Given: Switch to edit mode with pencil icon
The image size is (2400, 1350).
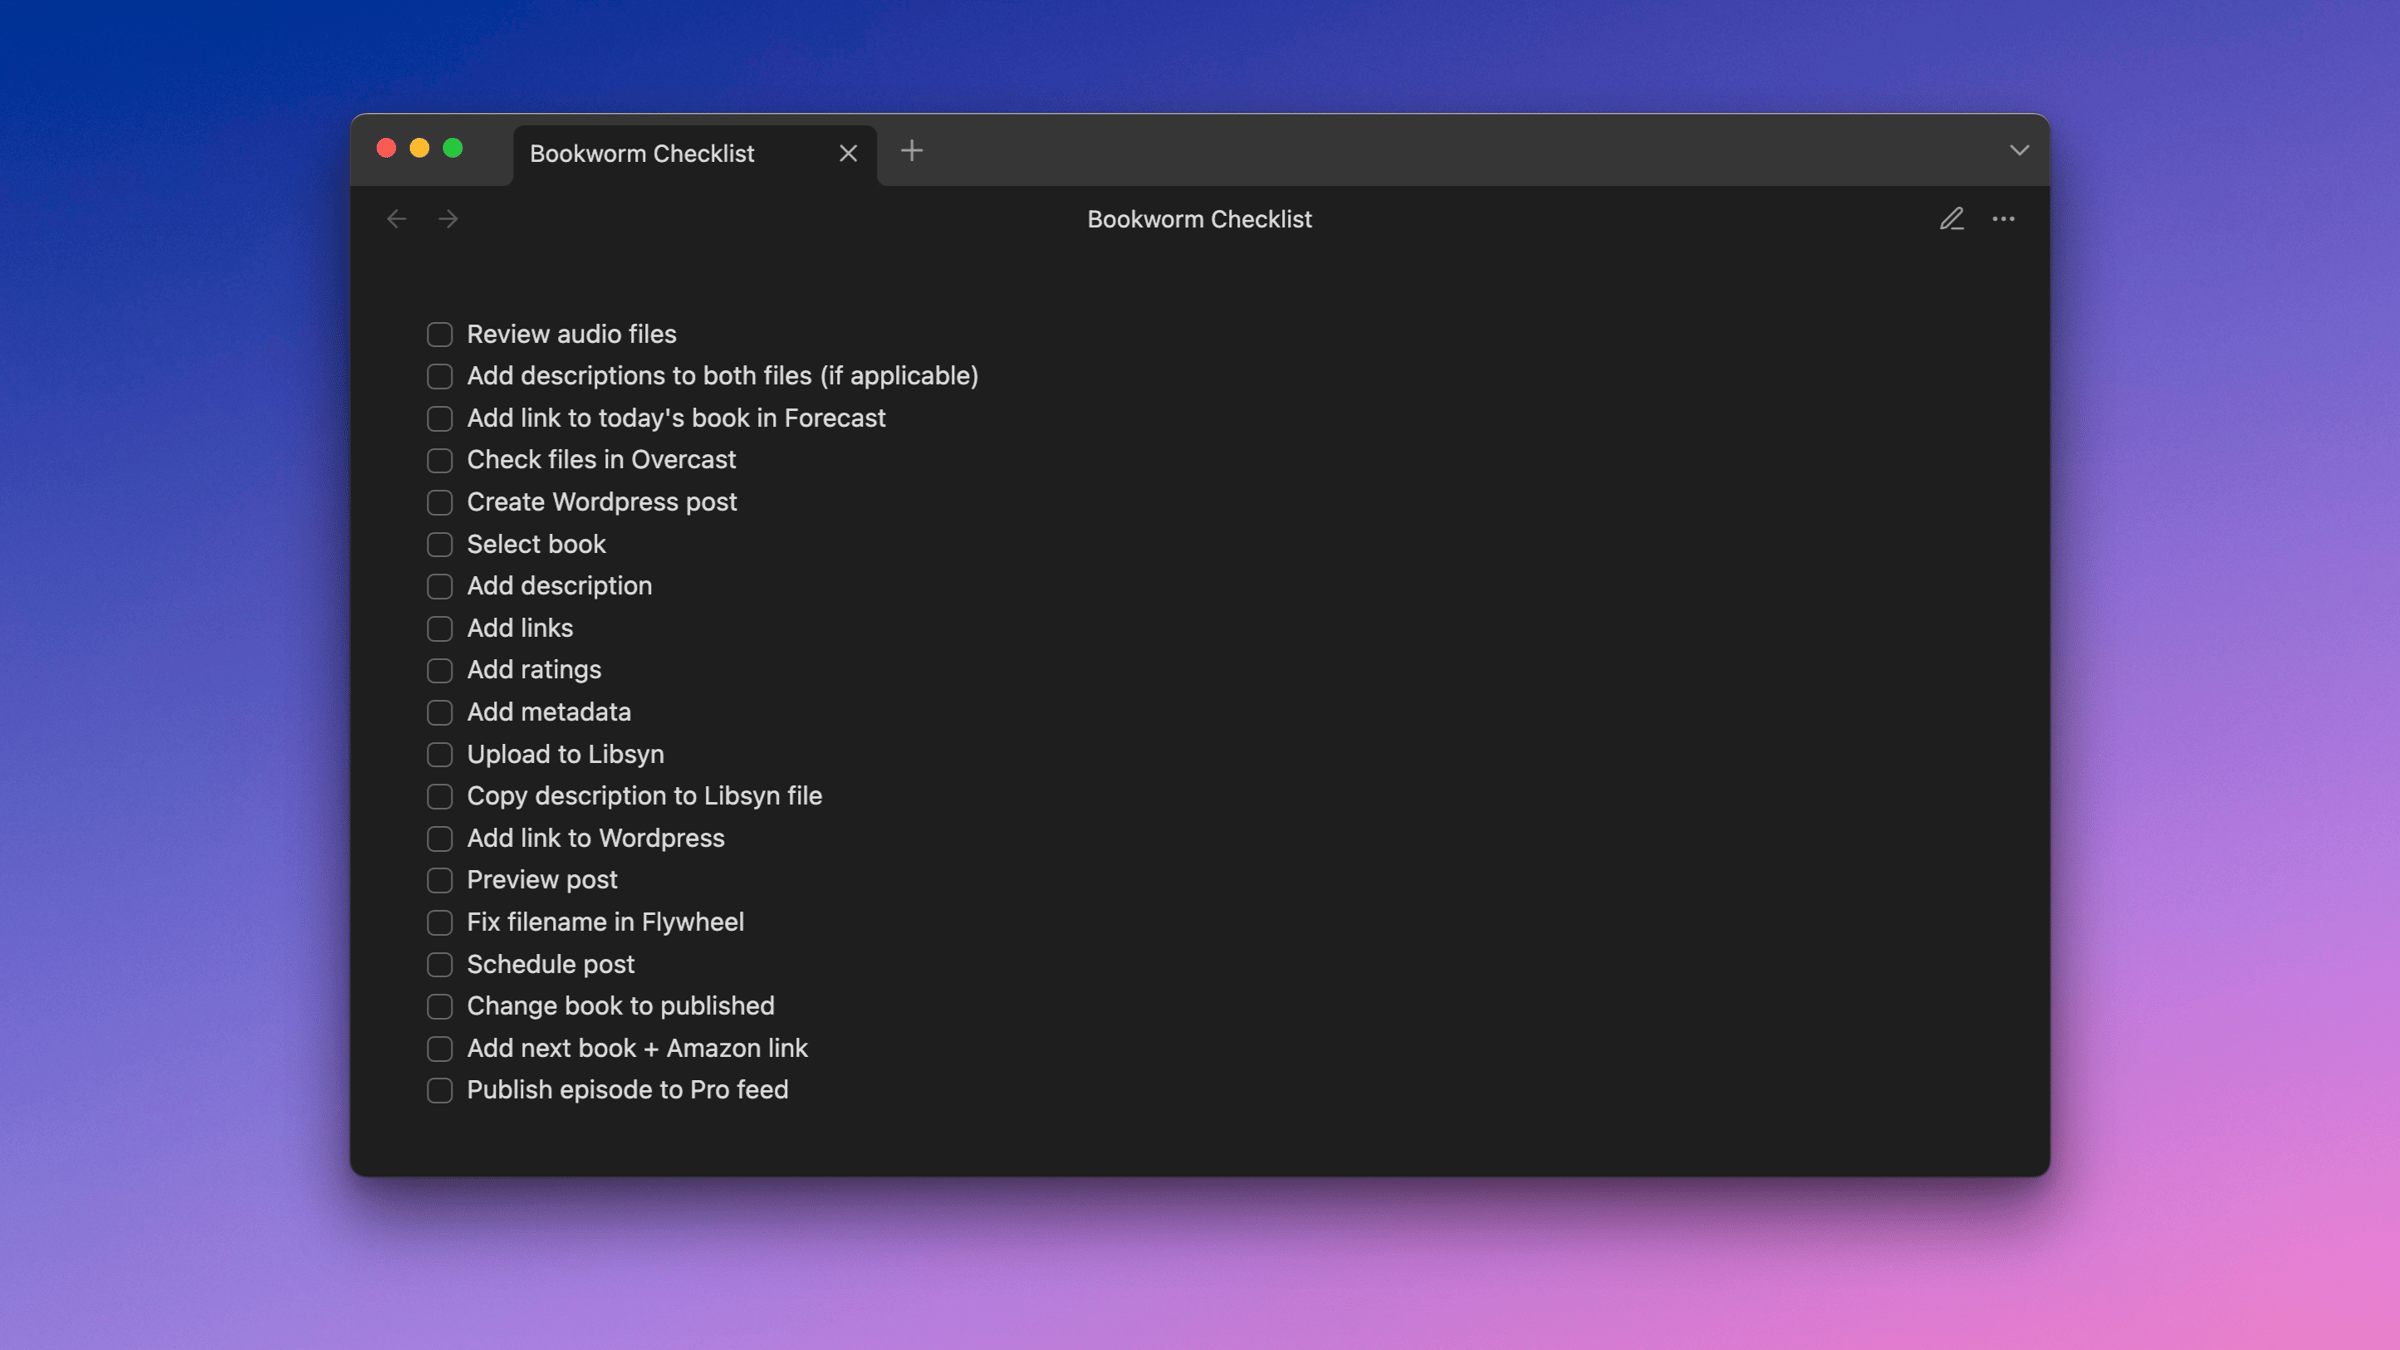Looking at the screenshot, I should click(1951, 219).
